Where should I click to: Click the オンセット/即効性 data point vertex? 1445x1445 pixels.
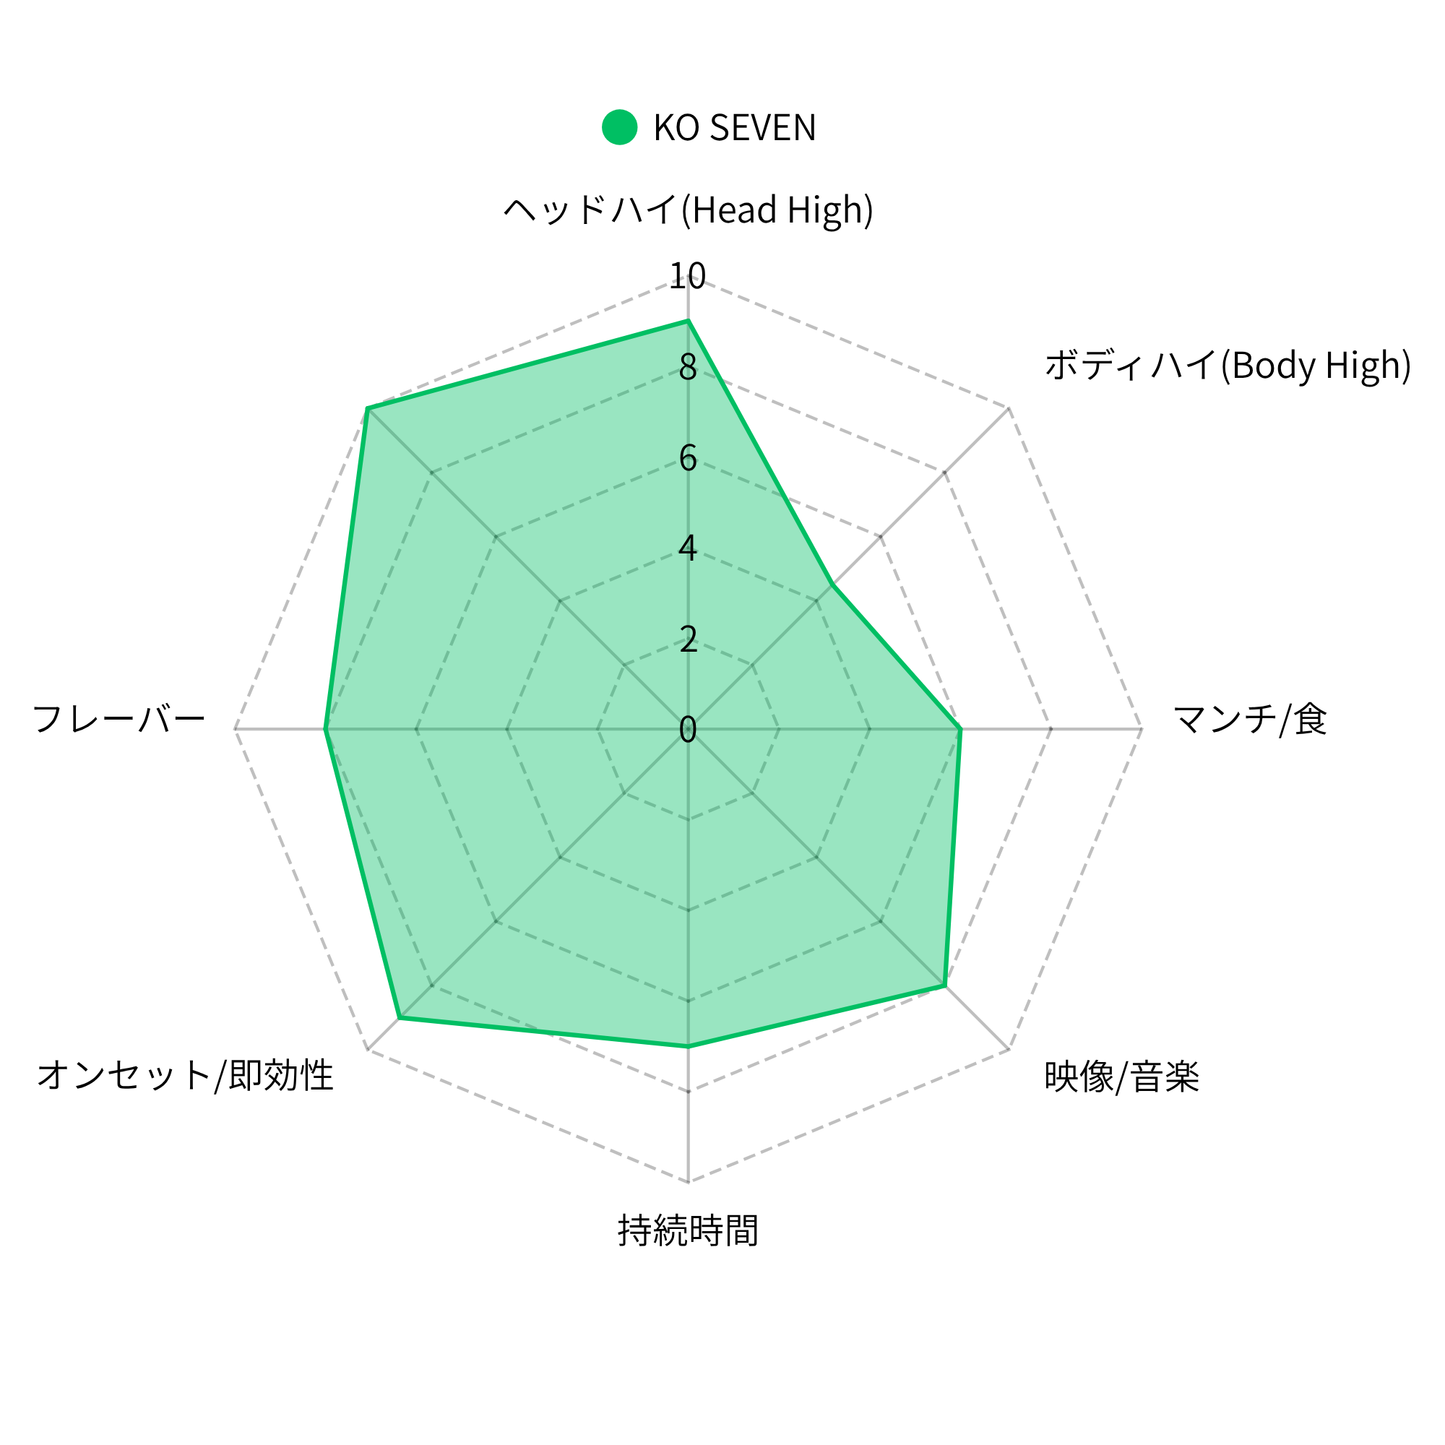[399, 1018]
